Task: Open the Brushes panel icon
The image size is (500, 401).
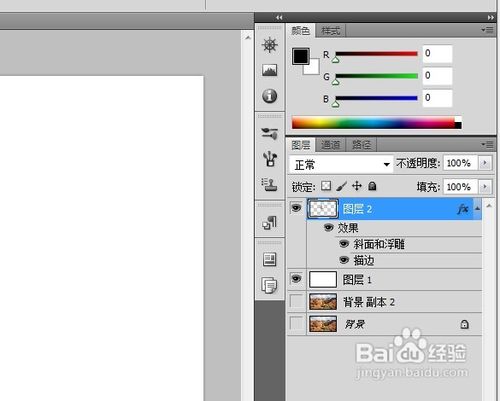Action: (x=270, y=159)
